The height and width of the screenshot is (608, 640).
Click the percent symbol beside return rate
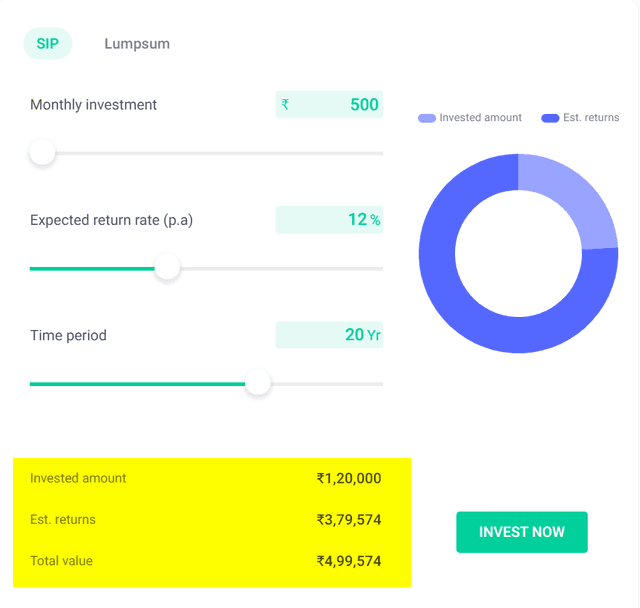[375, 220]
